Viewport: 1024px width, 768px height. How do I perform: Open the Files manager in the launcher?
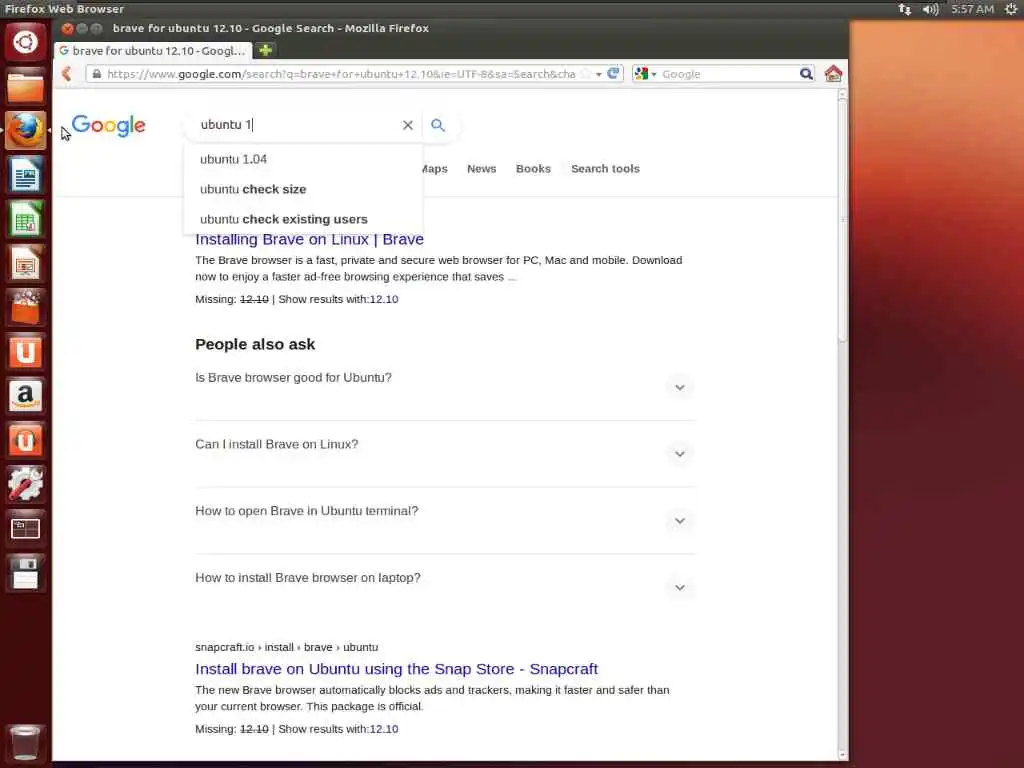[x=25, y=86]
